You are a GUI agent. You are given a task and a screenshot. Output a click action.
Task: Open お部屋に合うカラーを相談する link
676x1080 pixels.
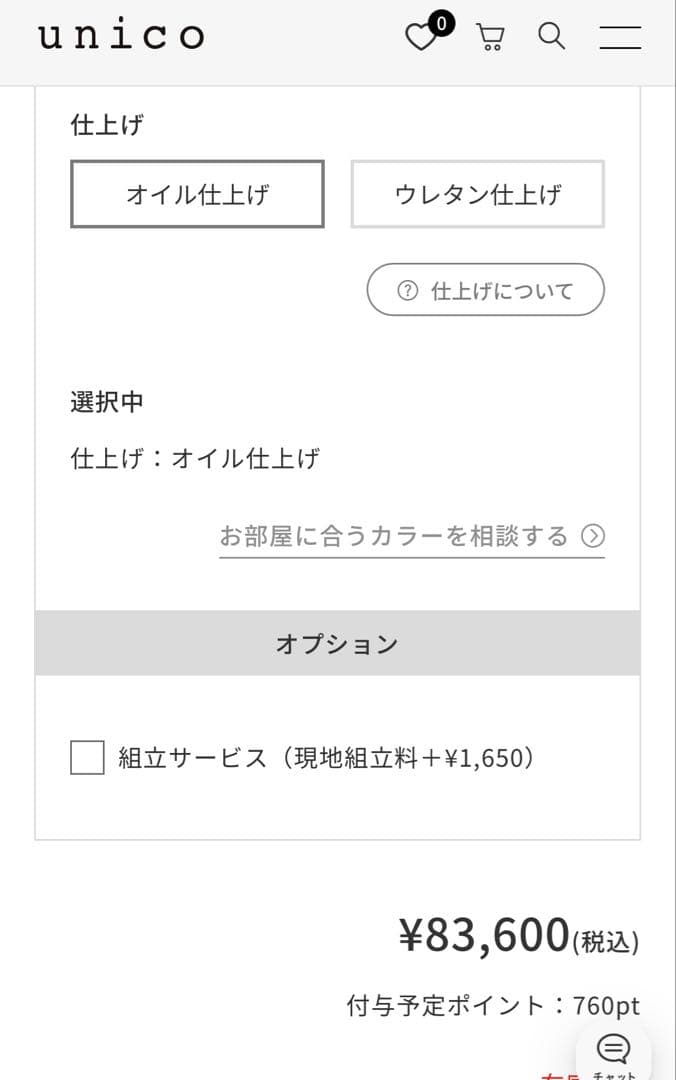[x=394, y=536]
